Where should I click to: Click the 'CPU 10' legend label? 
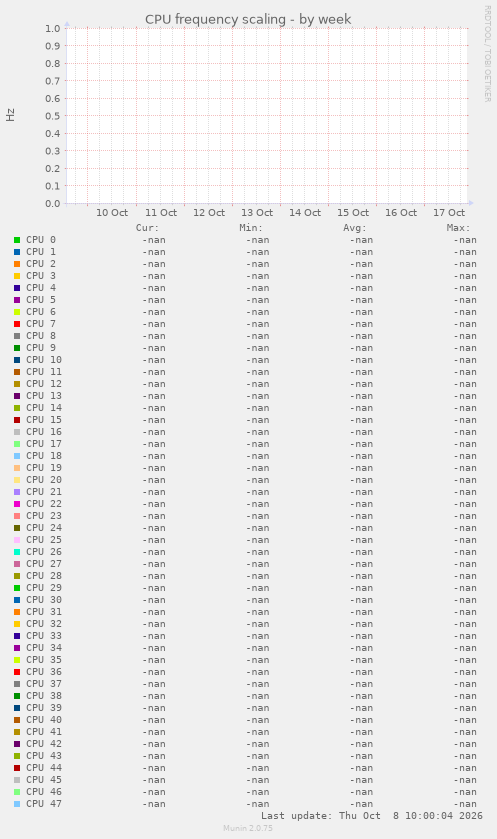coord(44,360)
